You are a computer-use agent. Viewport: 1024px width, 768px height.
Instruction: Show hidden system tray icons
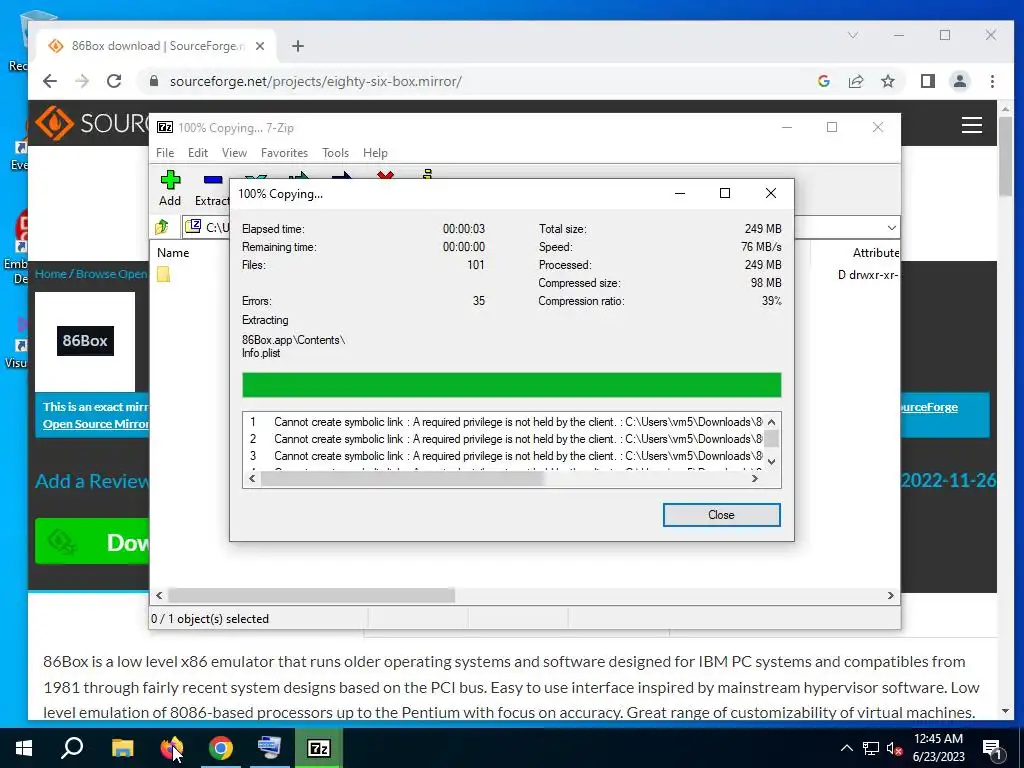846,748
